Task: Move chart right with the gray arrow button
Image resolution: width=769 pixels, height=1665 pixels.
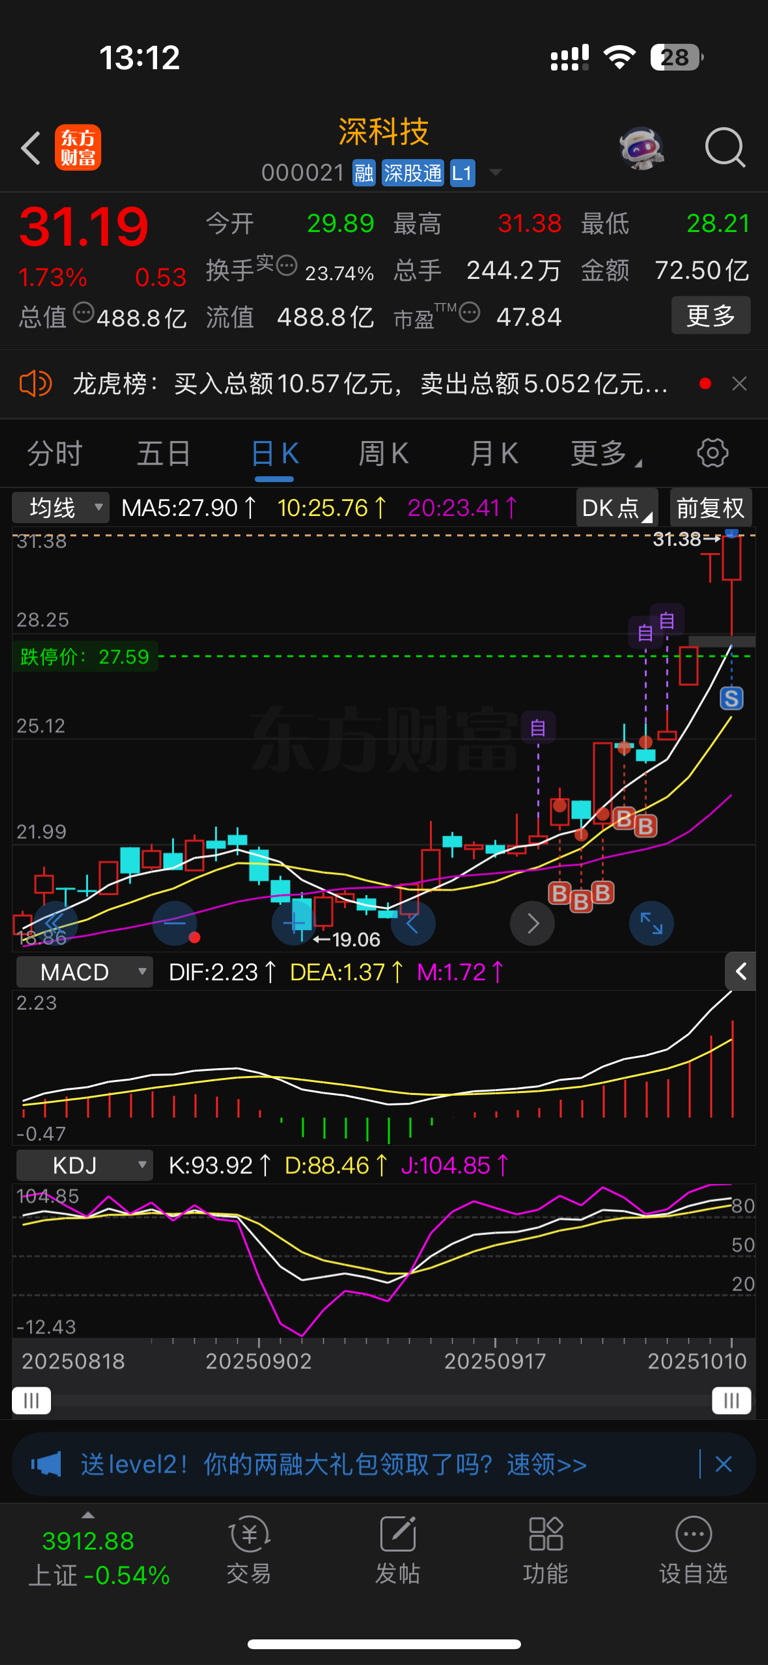Action: [x=532, y=923]
